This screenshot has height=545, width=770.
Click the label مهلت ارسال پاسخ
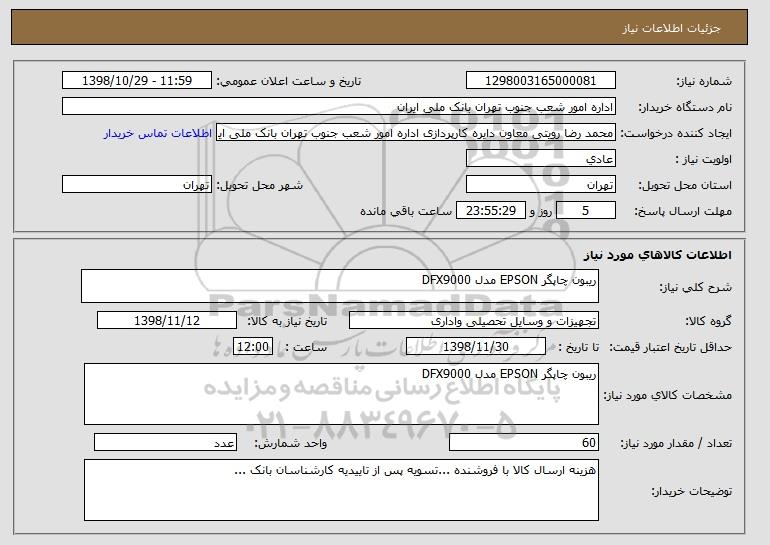tap(683, 211)
